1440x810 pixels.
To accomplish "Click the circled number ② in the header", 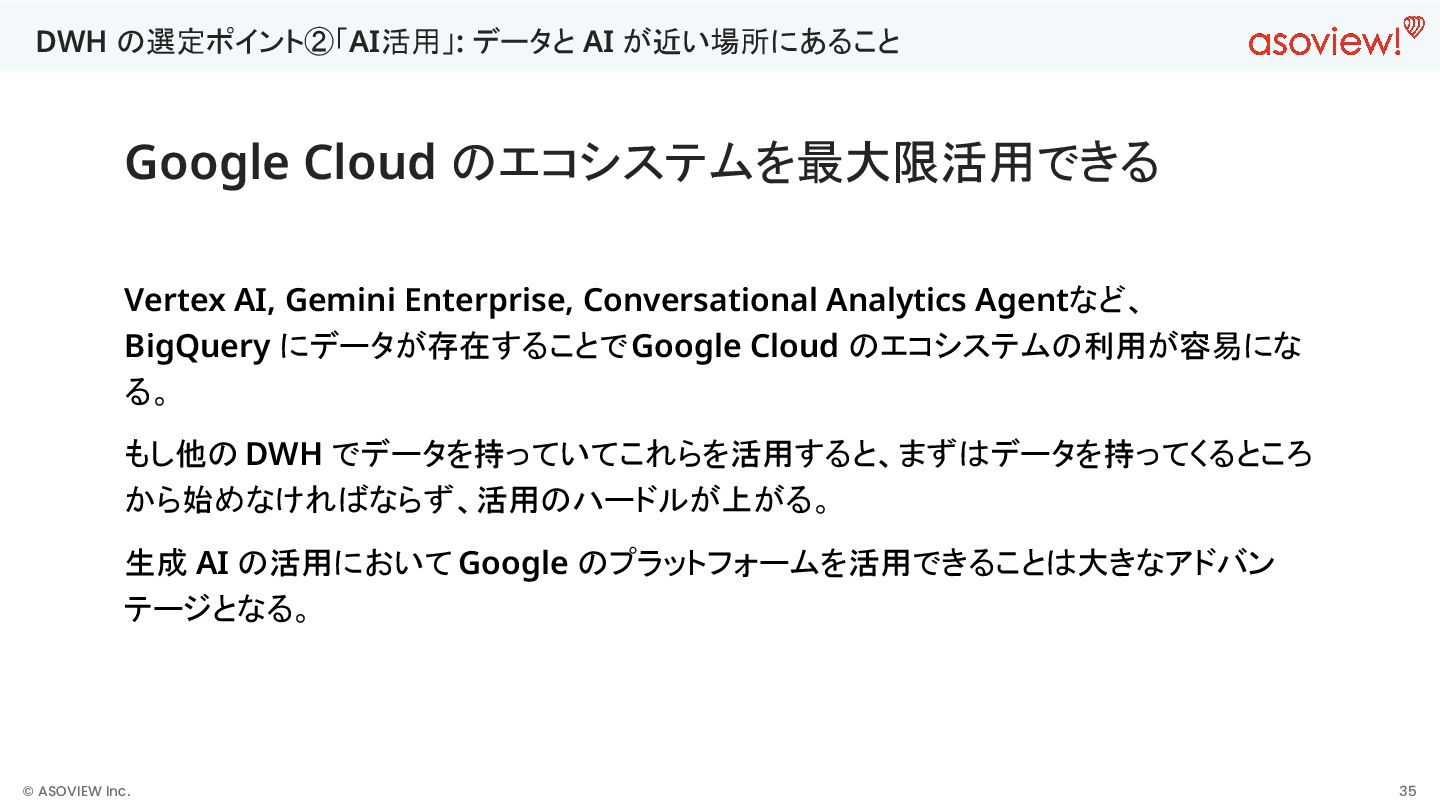I will point(319,42).
